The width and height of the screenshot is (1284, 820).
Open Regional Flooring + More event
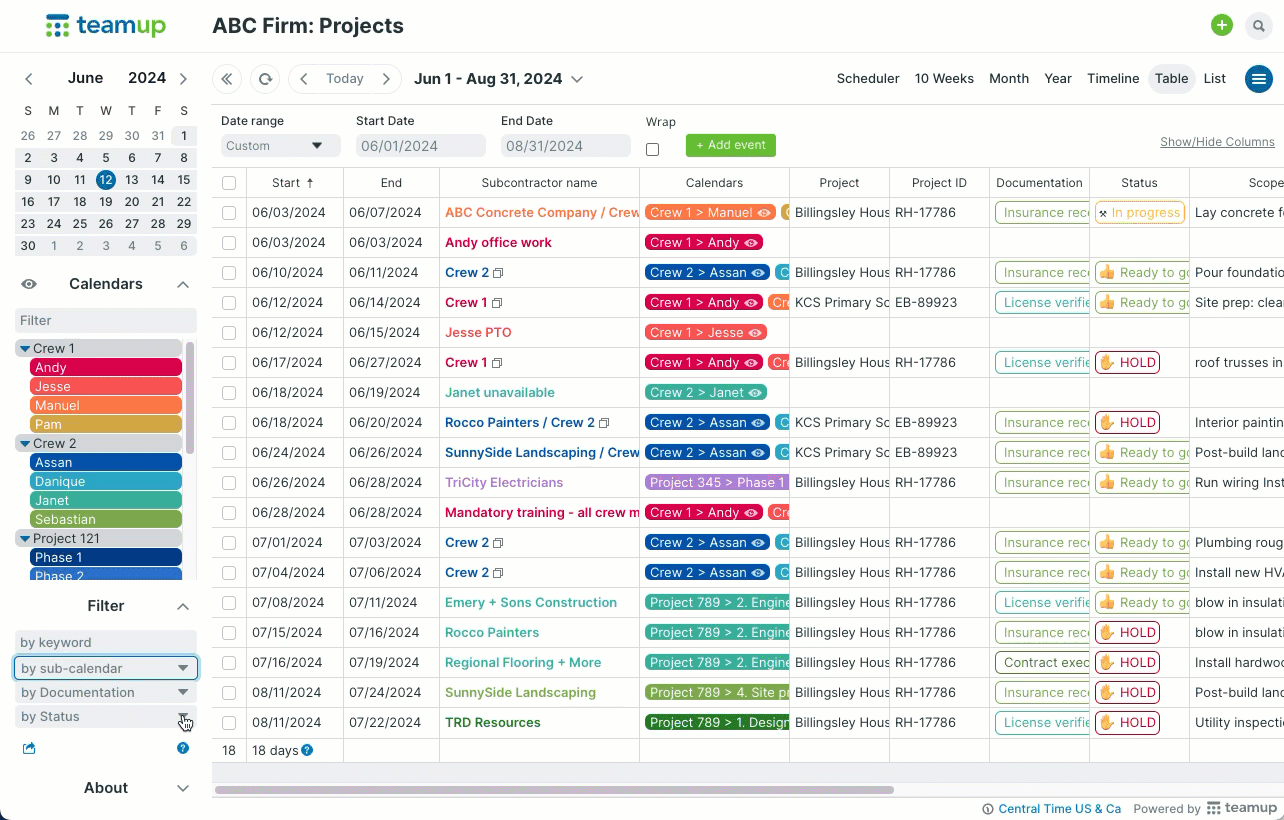coord(523,663)
